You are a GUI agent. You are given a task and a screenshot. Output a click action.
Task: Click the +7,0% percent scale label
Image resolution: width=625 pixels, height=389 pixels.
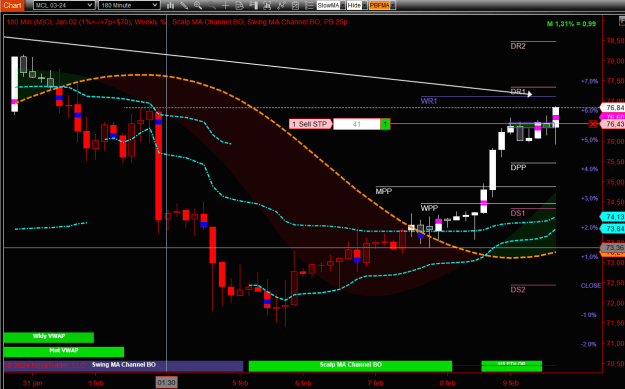pos(590,81)
